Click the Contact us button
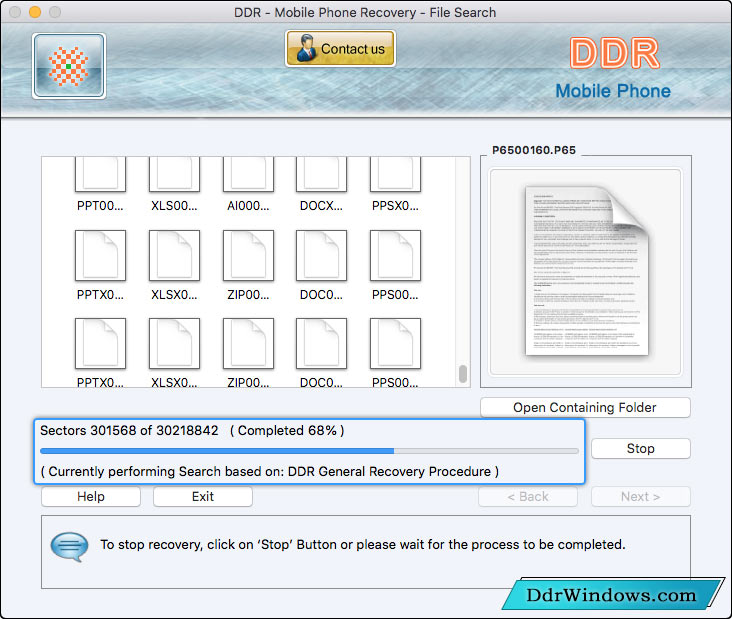This screenshot has width=732, height=619. [340, 49]
